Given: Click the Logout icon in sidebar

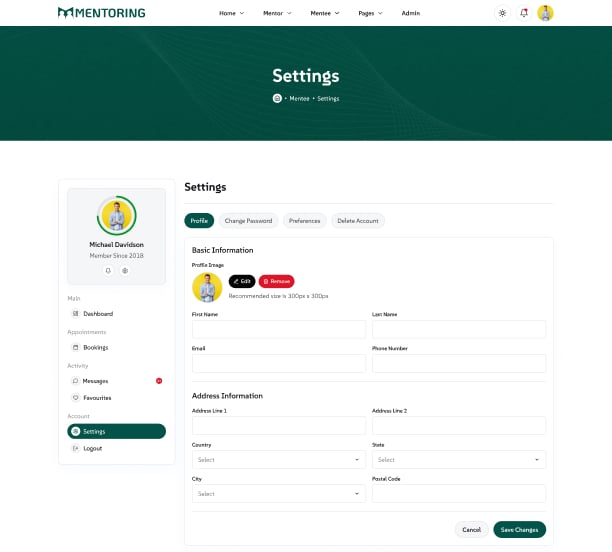Looking at the screenshot, I should [x=75, y=448].
